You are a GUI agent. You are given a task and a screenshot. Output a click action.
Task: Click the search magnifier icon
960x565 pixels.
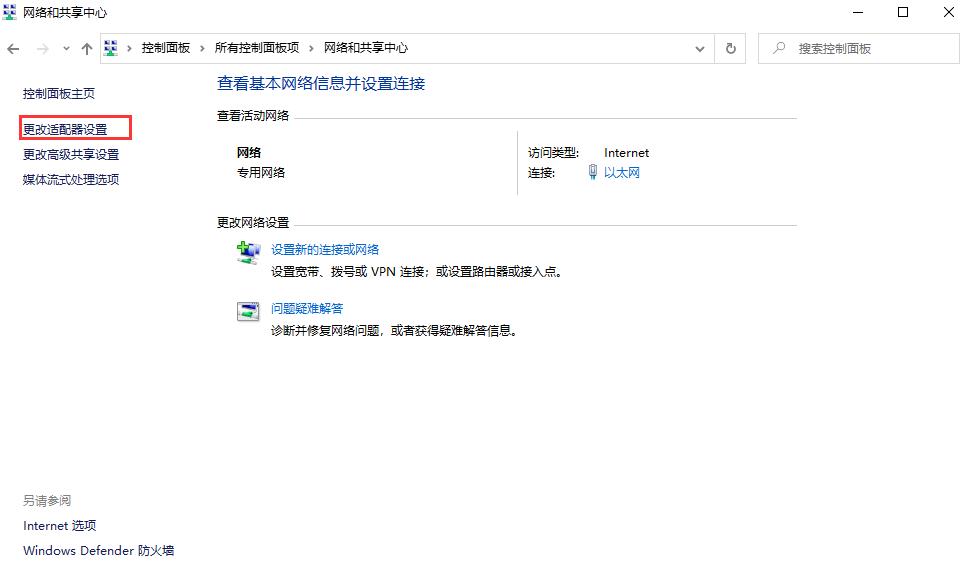click(x=779, y=48)
